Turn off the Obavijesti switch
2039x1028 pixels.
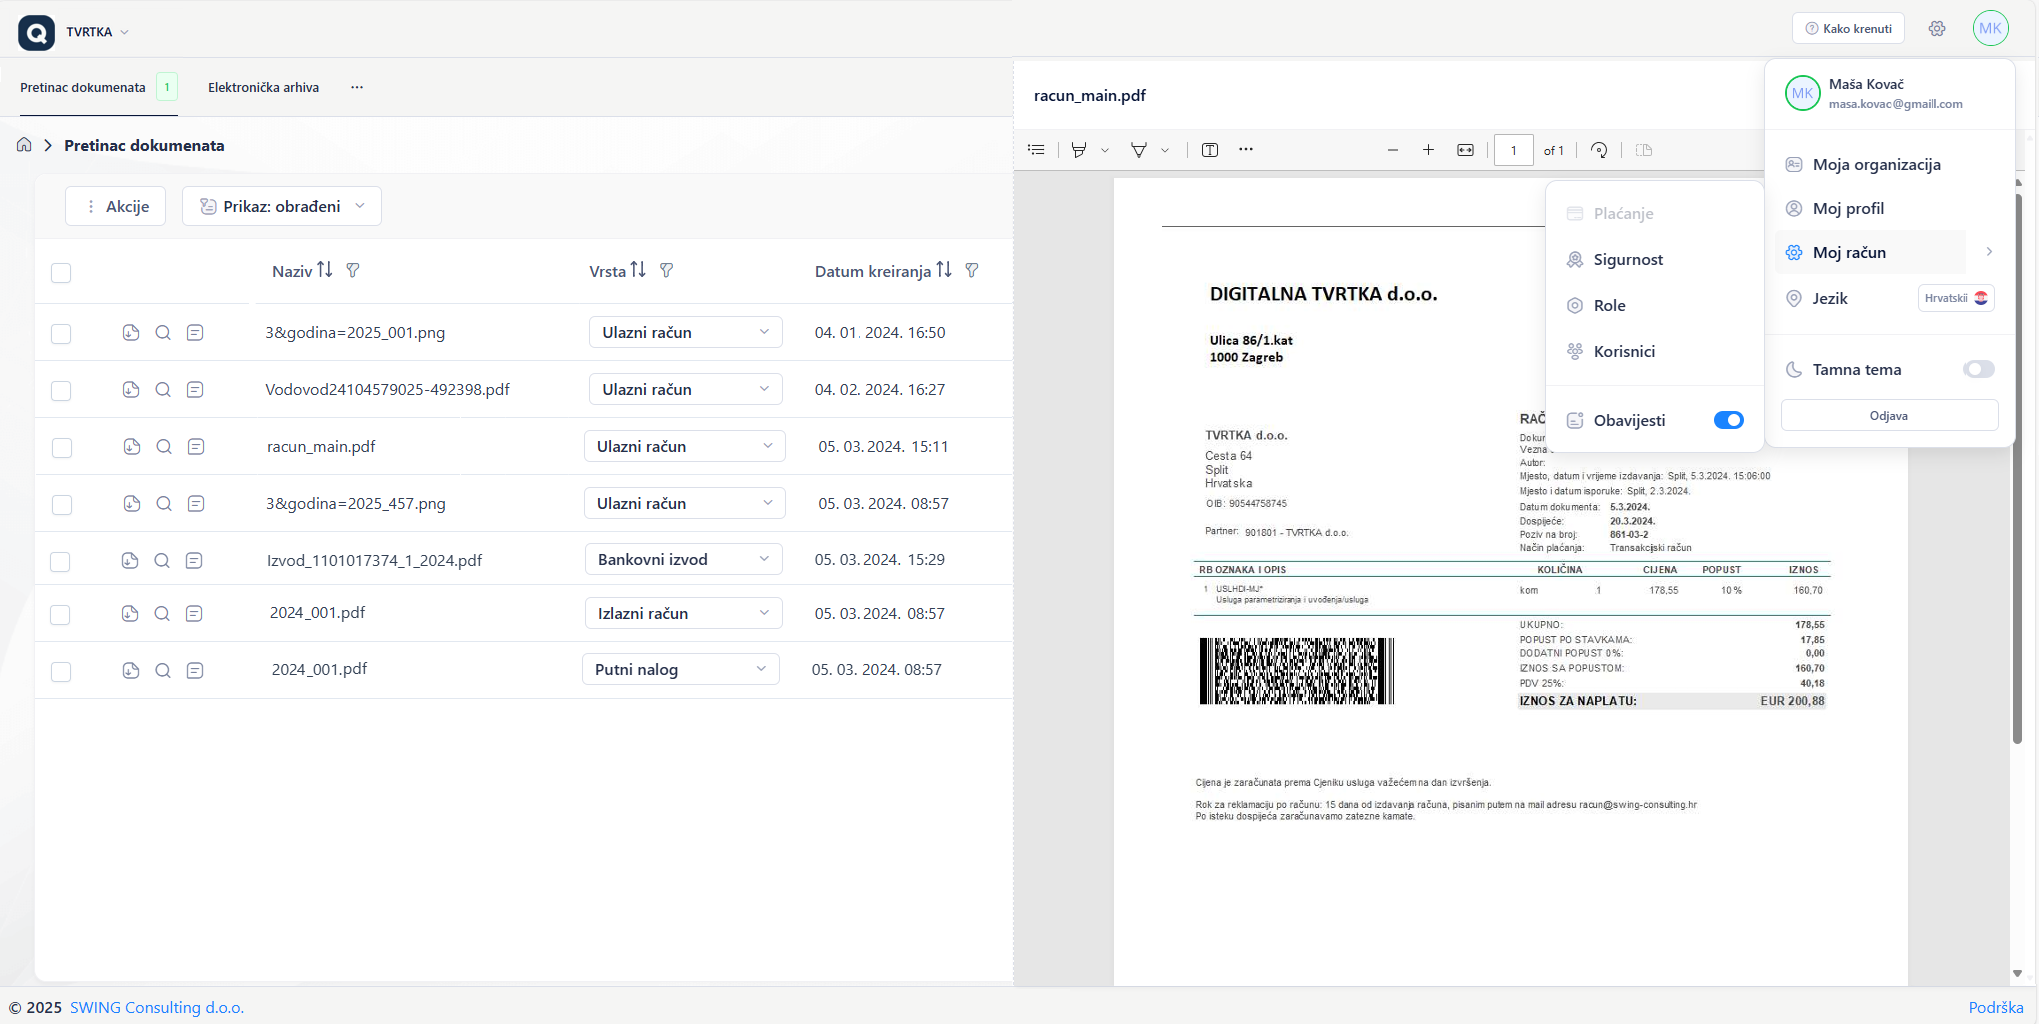pyautogui.click(x=1728, y=420)
